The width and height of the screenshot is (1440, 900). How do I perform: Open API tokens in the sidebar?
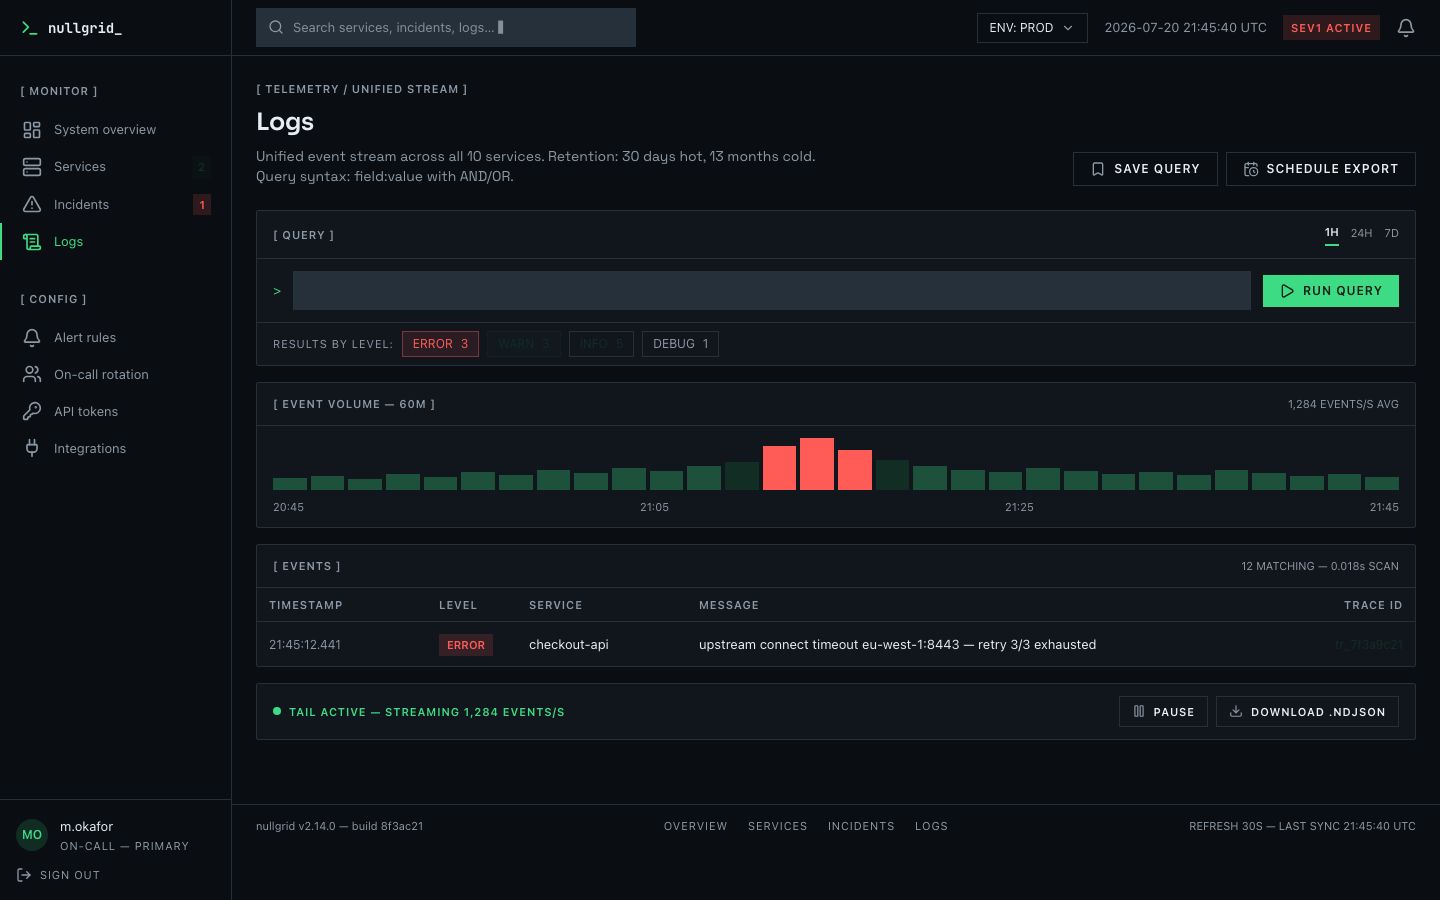[x=116, y=412]
